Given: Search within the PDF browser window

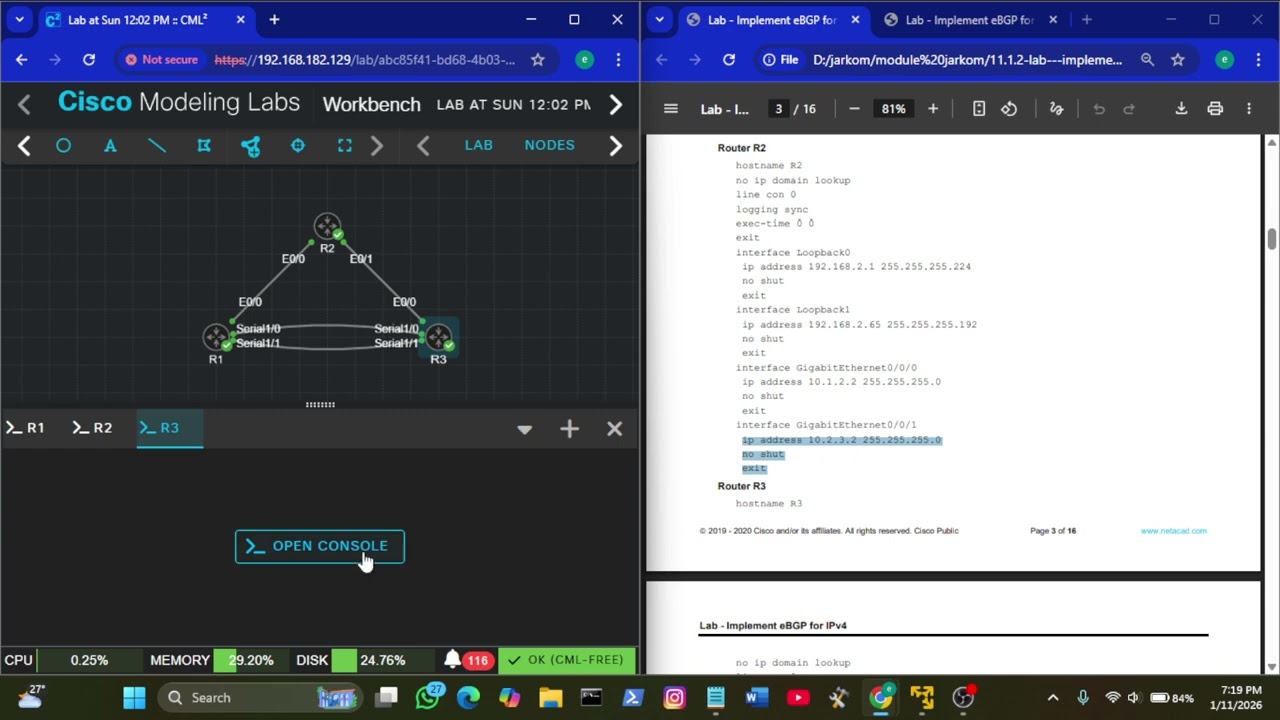Looking at the screenshot, I should click(x=1147, y=60).
